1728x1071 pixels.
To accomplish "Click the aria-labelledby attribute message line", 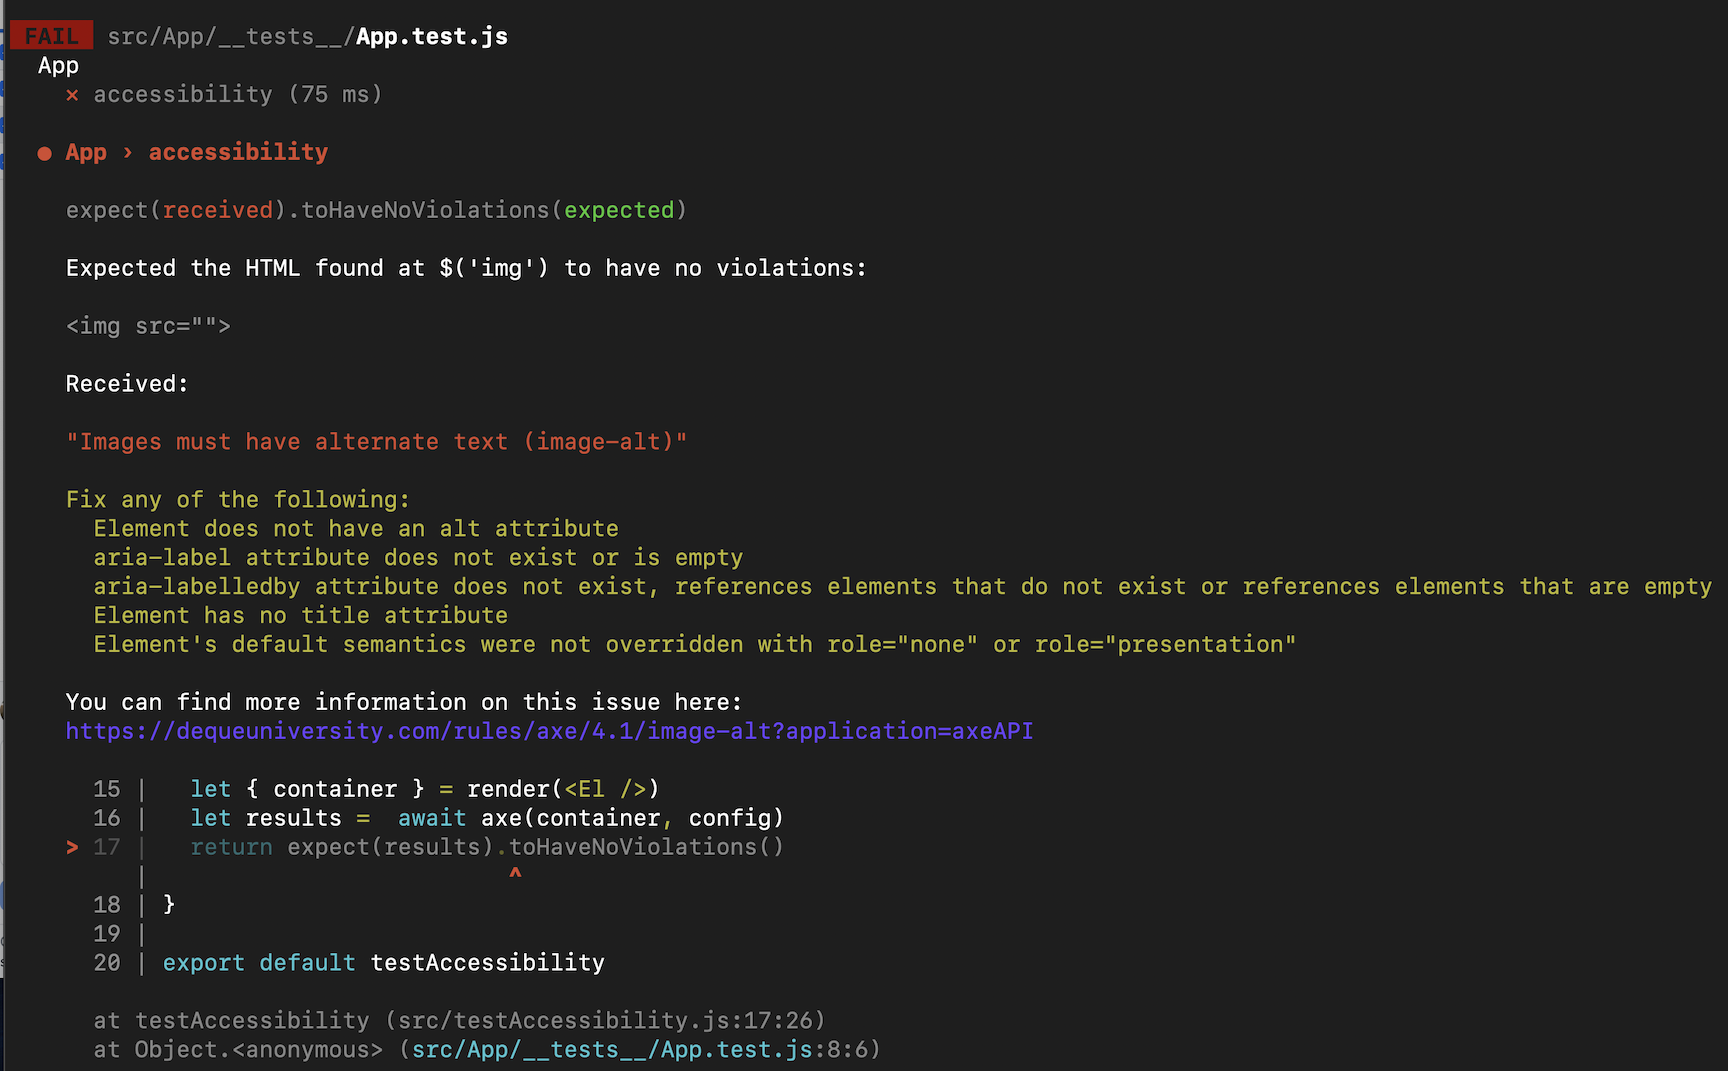I will coord(902,586).
